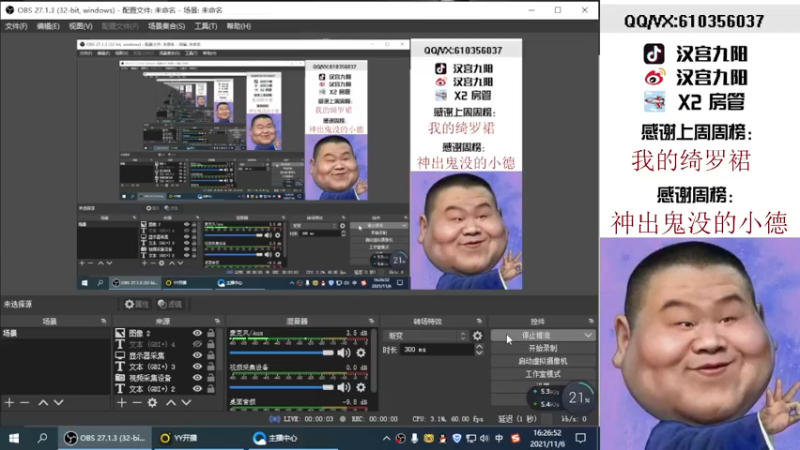Expand hidden system tray icons chevron
The height and width of the screenshot is (450, 800).
coord(386,438)
